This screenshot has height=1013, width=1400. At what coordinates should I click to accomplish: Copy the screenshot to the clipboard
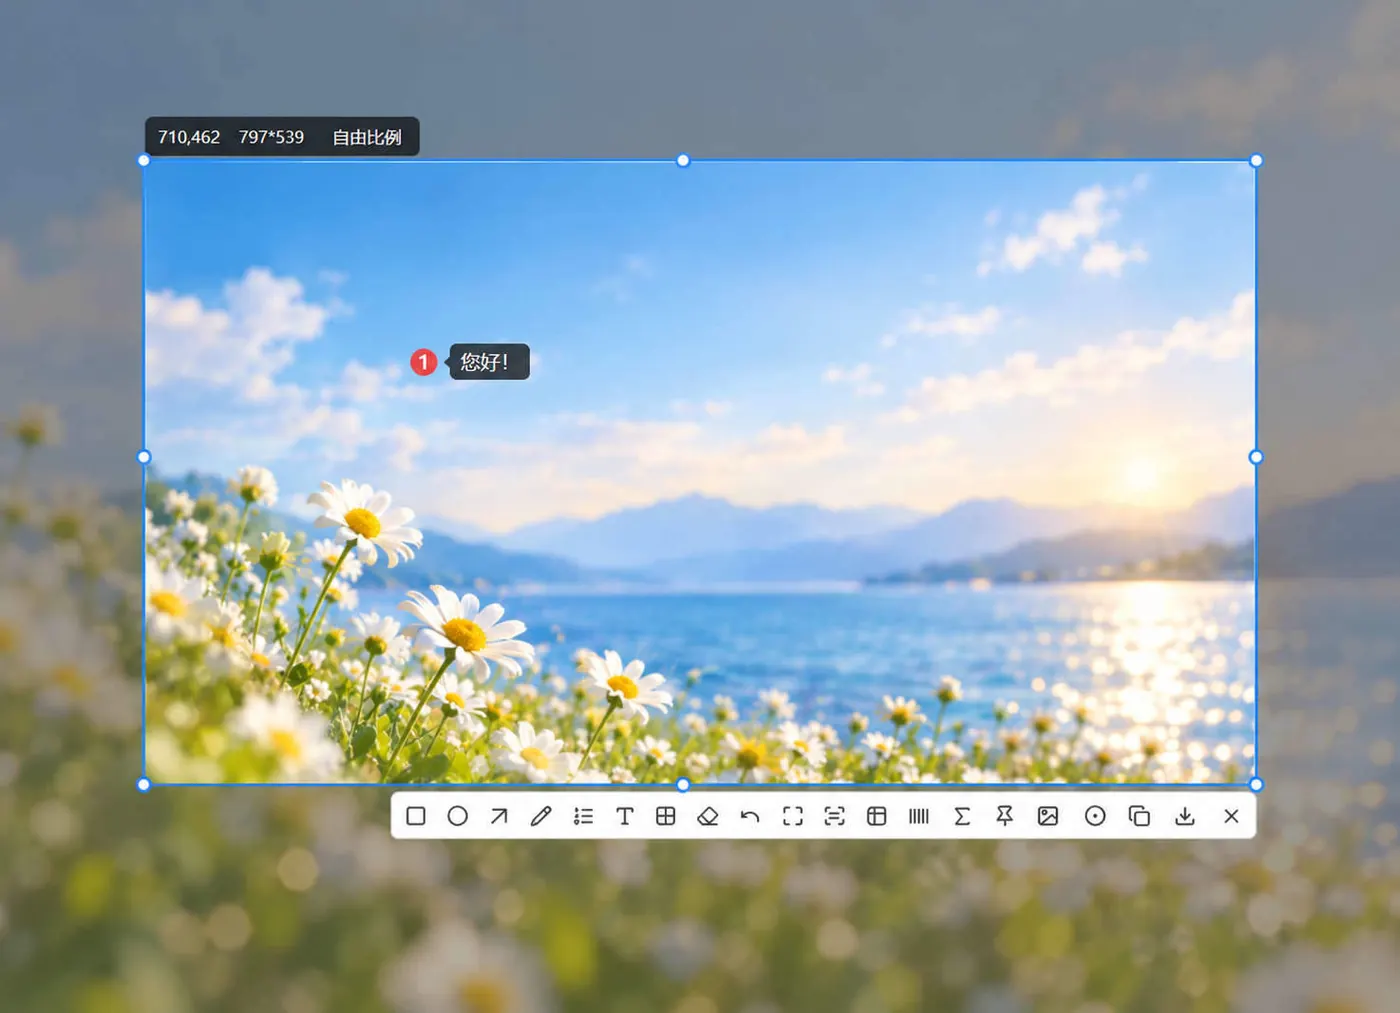pos(1139,816)
